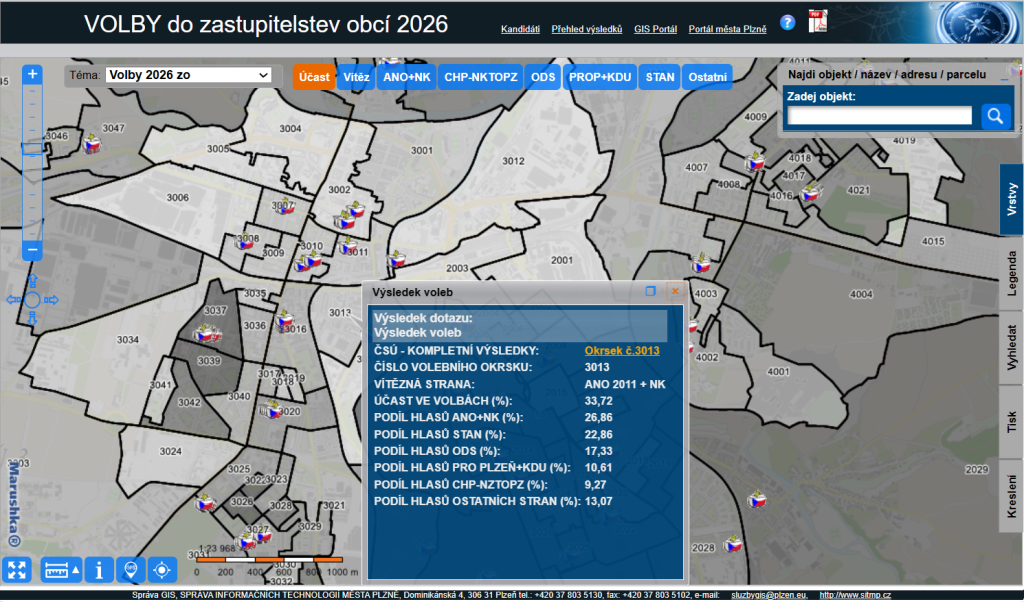The height and width of the screenshot is (602, 1024).
Task: Pan the map up with the arrow
Action: coord(33,281)
